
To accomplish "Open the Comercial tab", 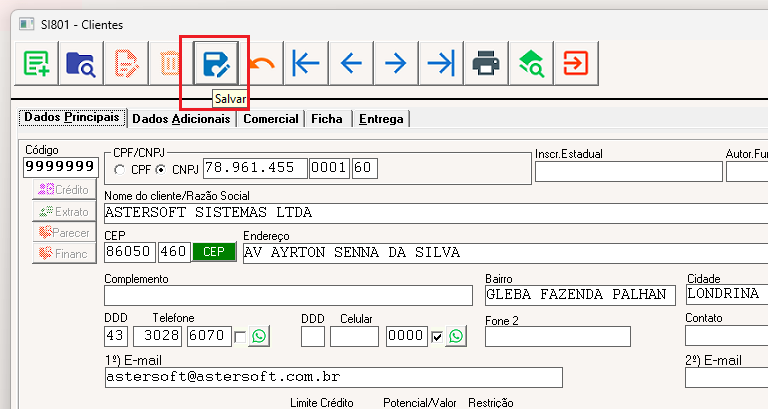I will tap(271, 119).
